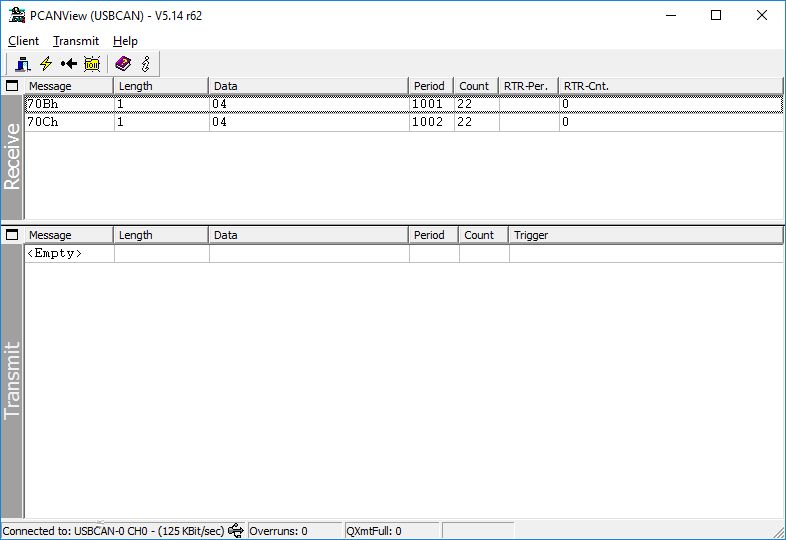Click the yellow 1011 message icon

click(92, 64)
